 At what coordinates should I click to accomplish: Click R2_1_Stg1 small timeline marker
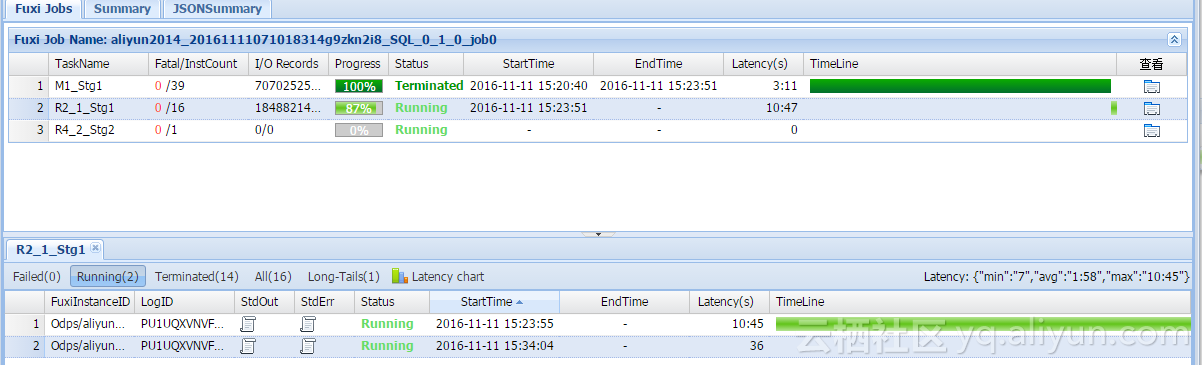1114,108
